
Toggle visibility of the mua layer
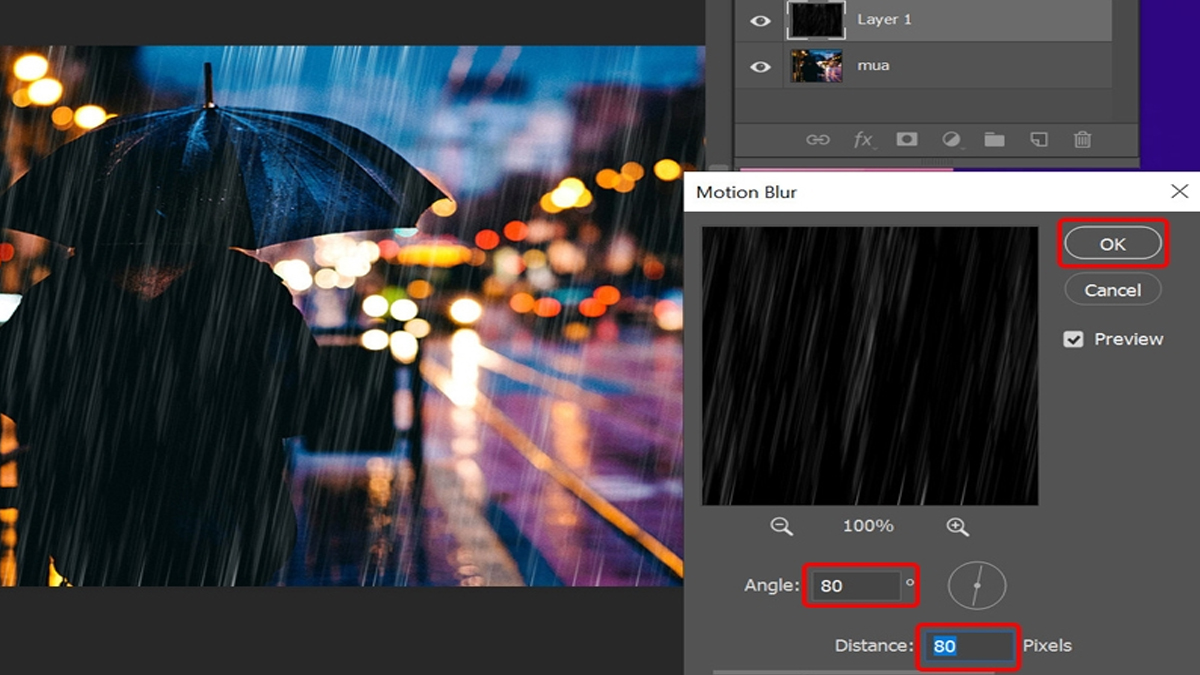click(x=760, y=66)
